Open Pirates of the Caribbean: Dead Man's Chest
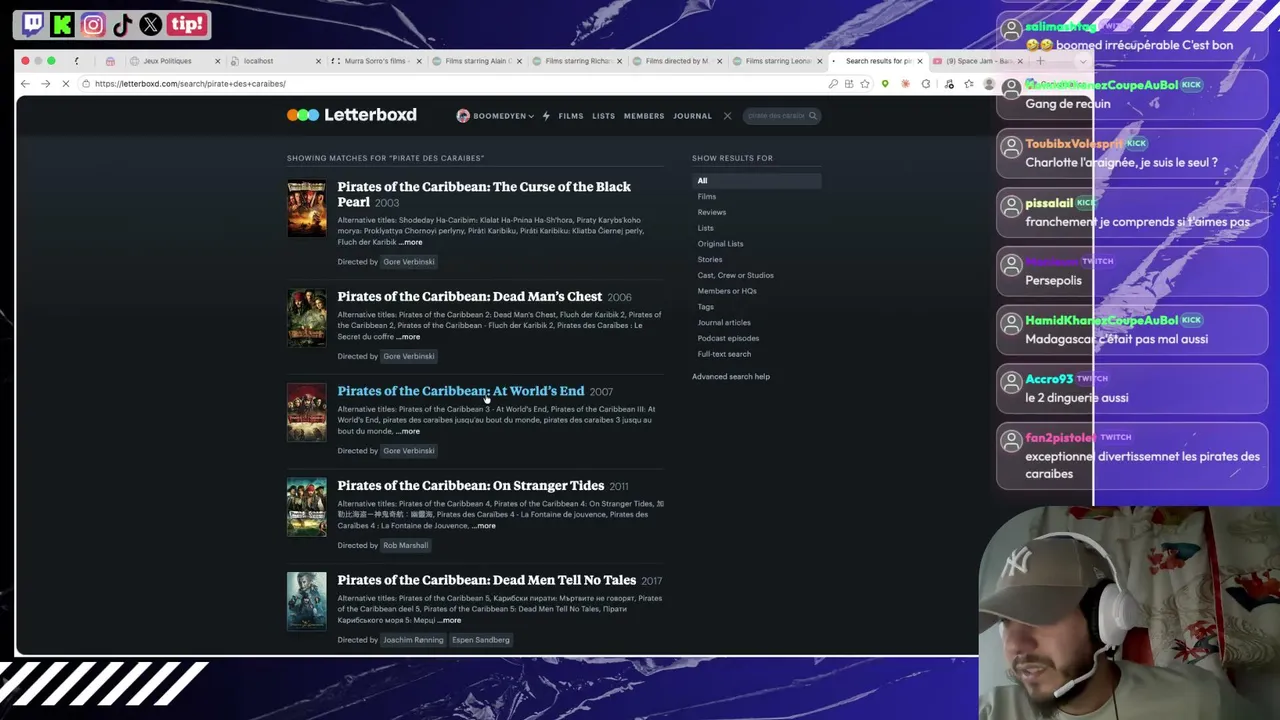Image resolution: width=1280 pixels, height=720 pixels. [x=470, y=296]
